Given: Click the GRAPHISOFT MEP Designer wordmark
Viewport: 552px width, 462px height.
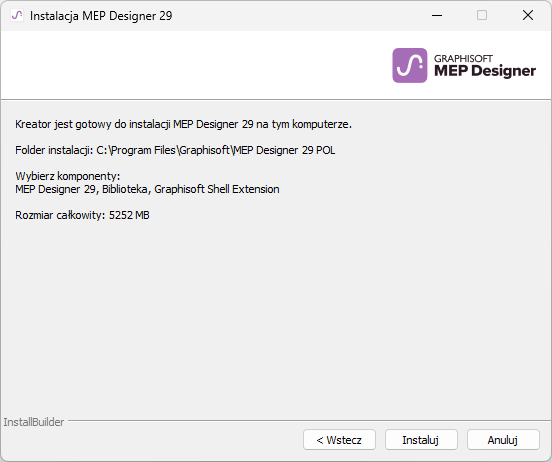Looking at the screenshot, I should point(485,66).
